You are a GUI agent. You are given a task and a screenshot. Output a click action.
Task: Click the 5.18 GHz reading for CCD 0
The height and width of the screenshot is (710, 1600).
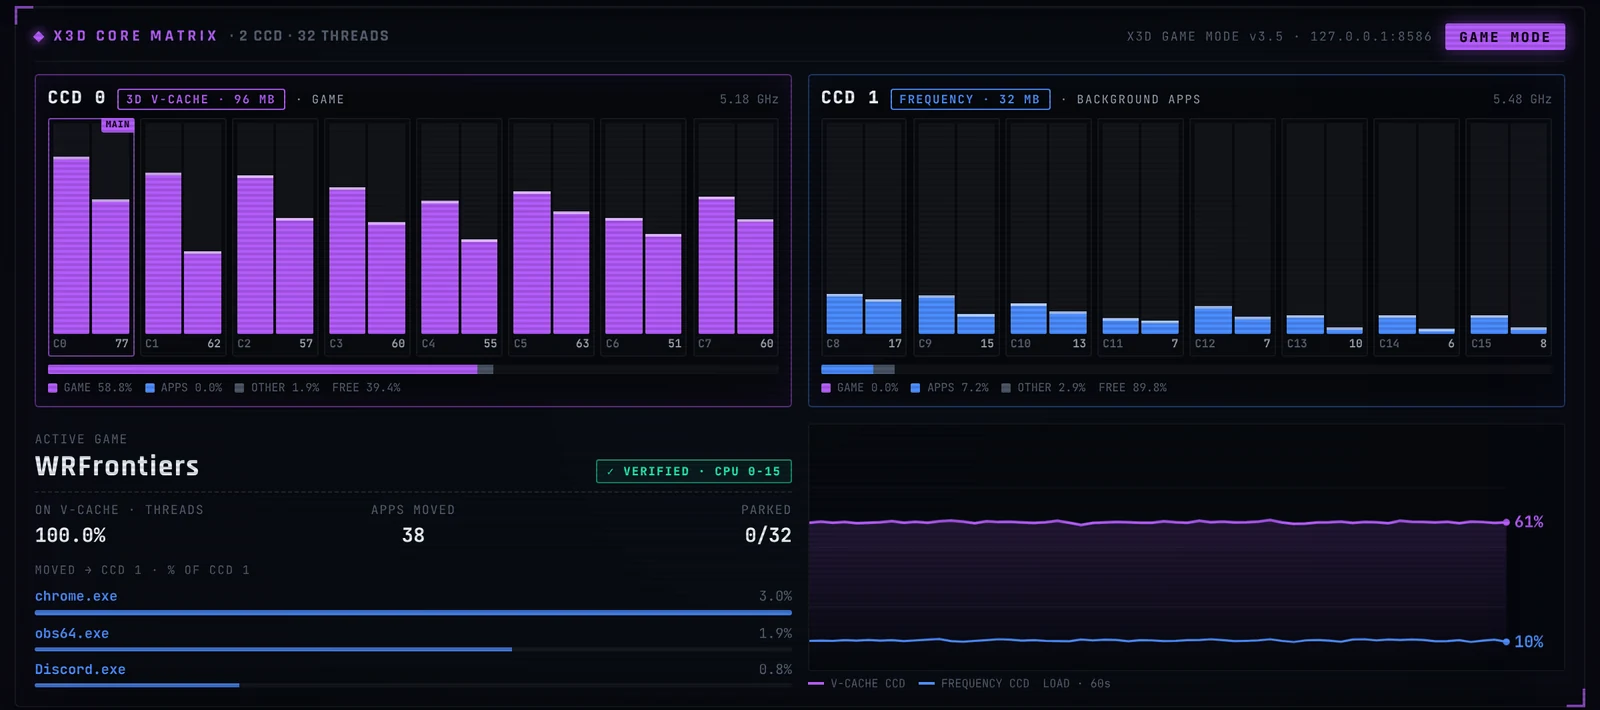[x=749, y=99]
